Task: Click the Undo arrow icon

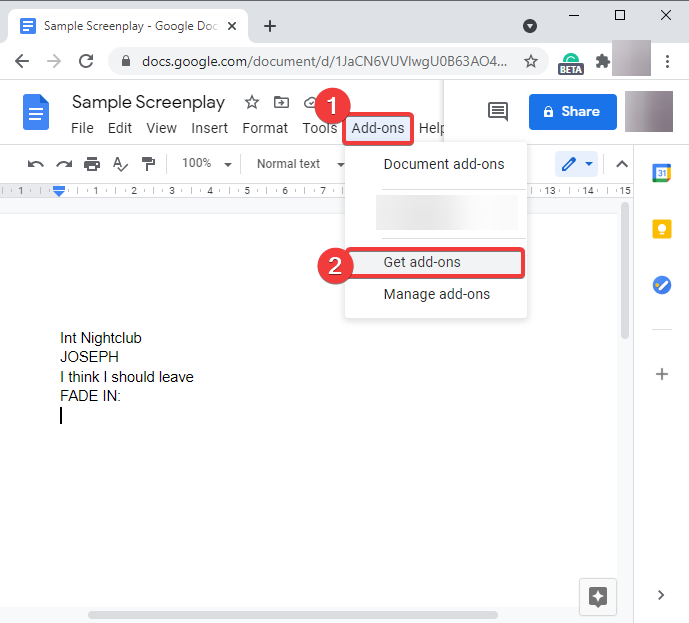Action: click(x=35, y=164)
